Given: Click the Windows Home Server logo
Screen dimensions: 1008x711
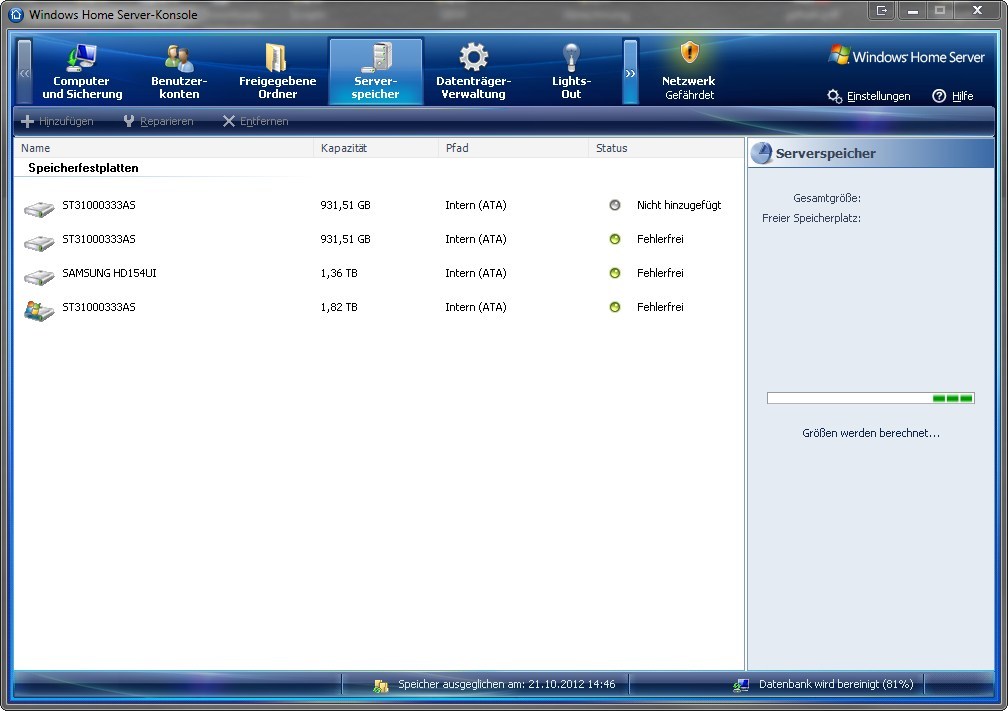Looking at the screenshot, I should (x=906, y=56).
